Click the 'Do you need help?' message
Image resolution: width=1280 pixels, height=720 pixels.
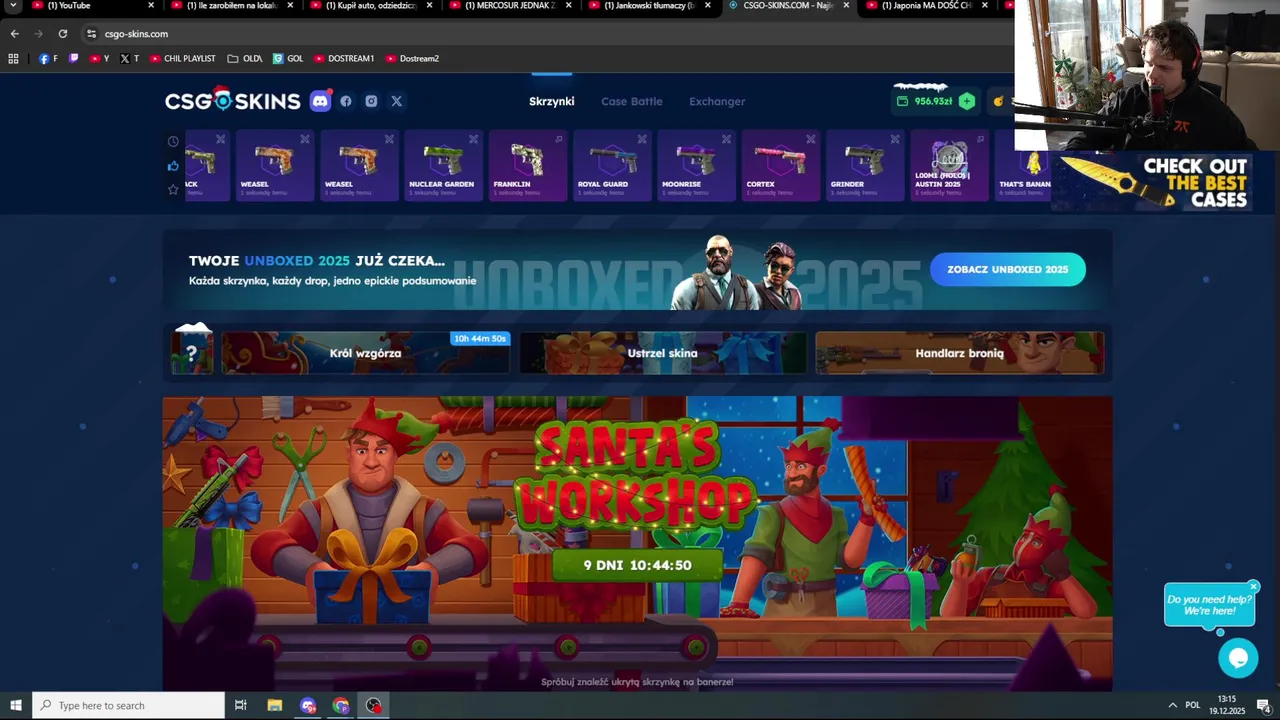pyautogui.click(x=1209, y=605)
